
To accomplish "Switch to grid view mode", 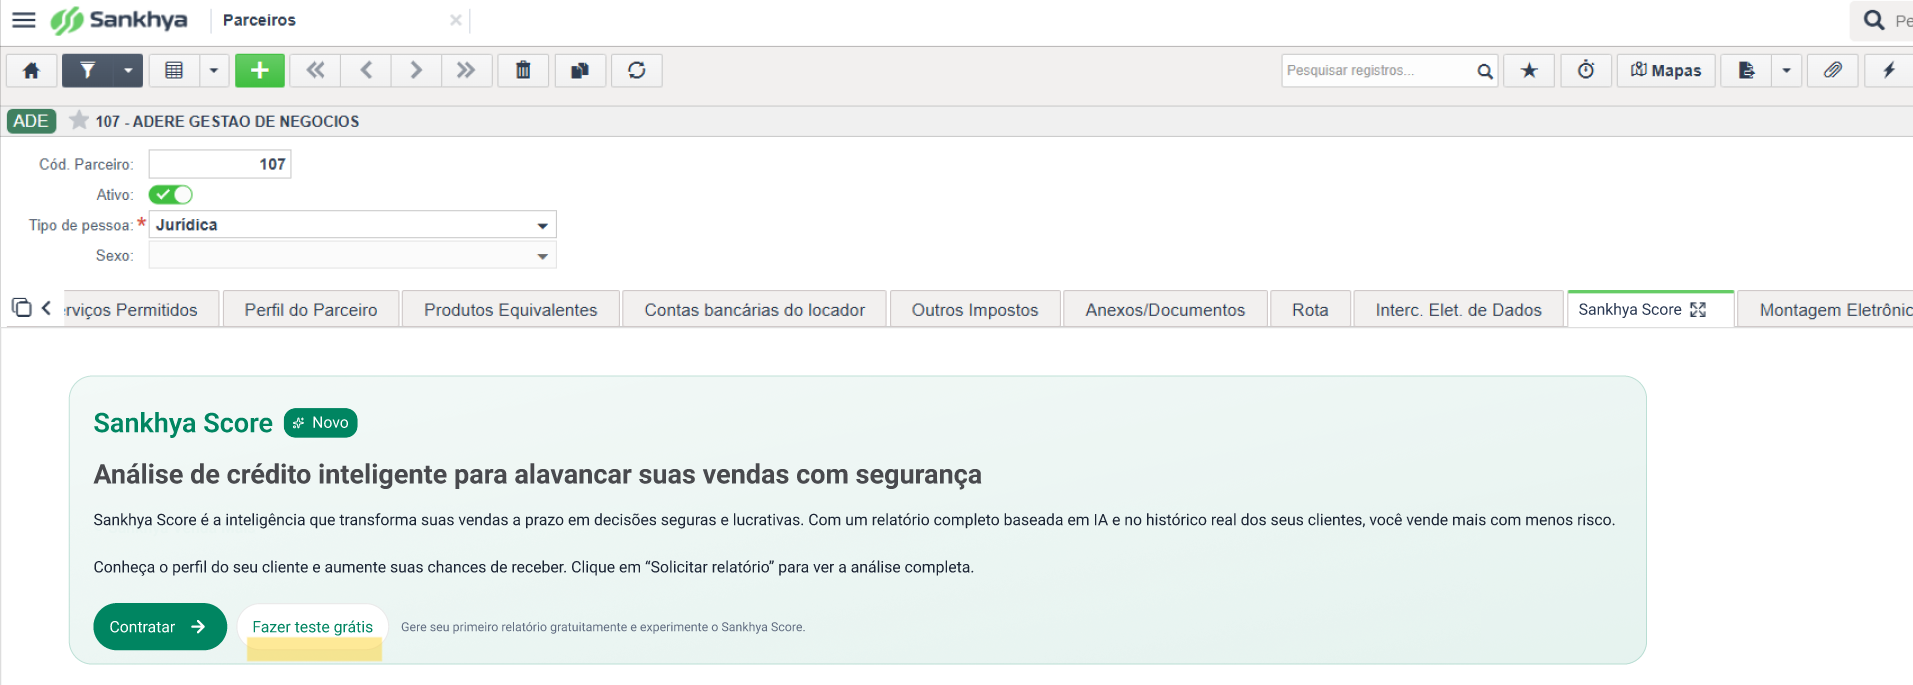I will pyautogui.click(x=174, y=70).
